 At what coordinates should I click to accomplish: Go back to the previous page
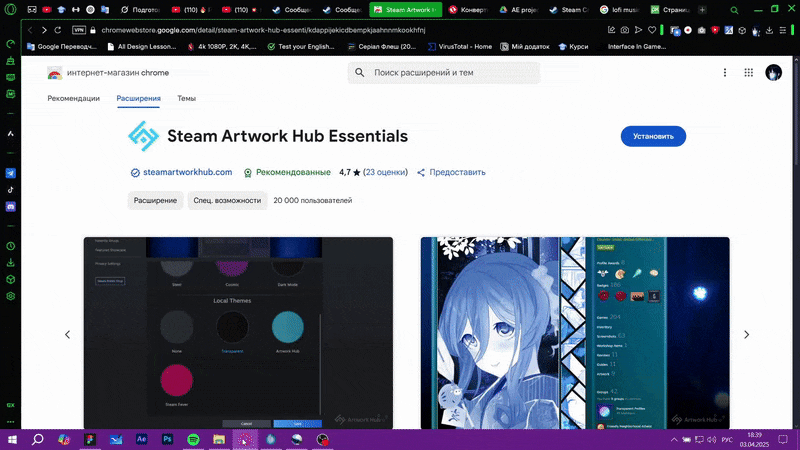pos(31,30)
